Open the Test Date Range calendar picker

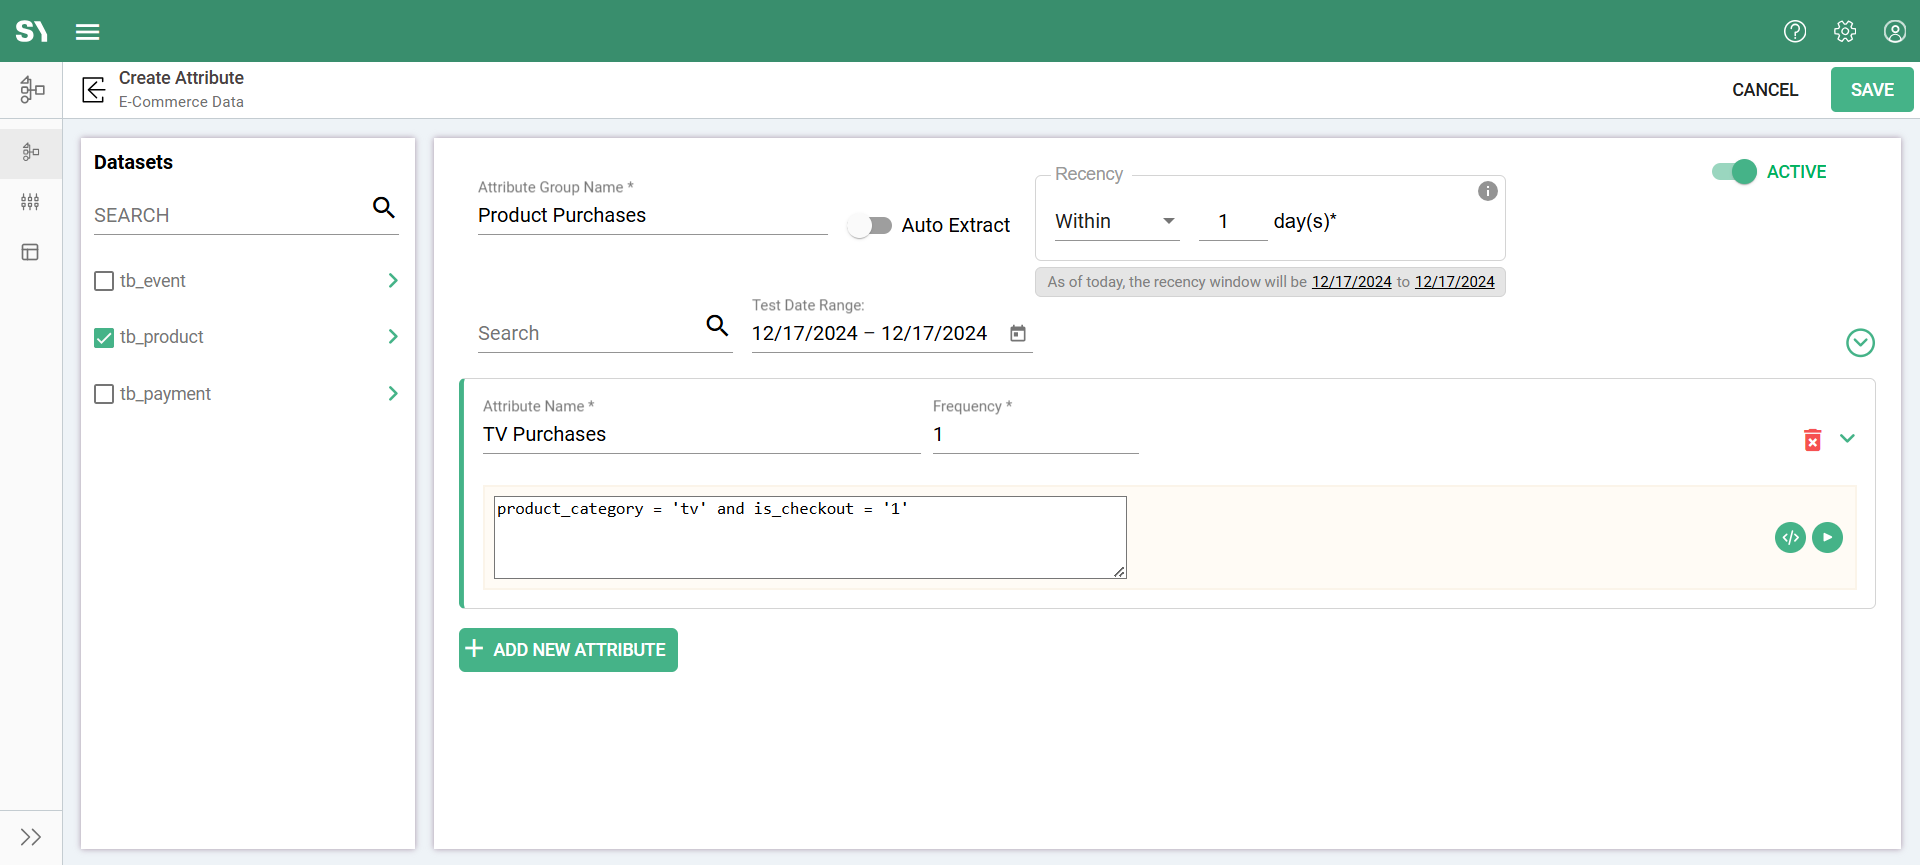pos(1018,334)
